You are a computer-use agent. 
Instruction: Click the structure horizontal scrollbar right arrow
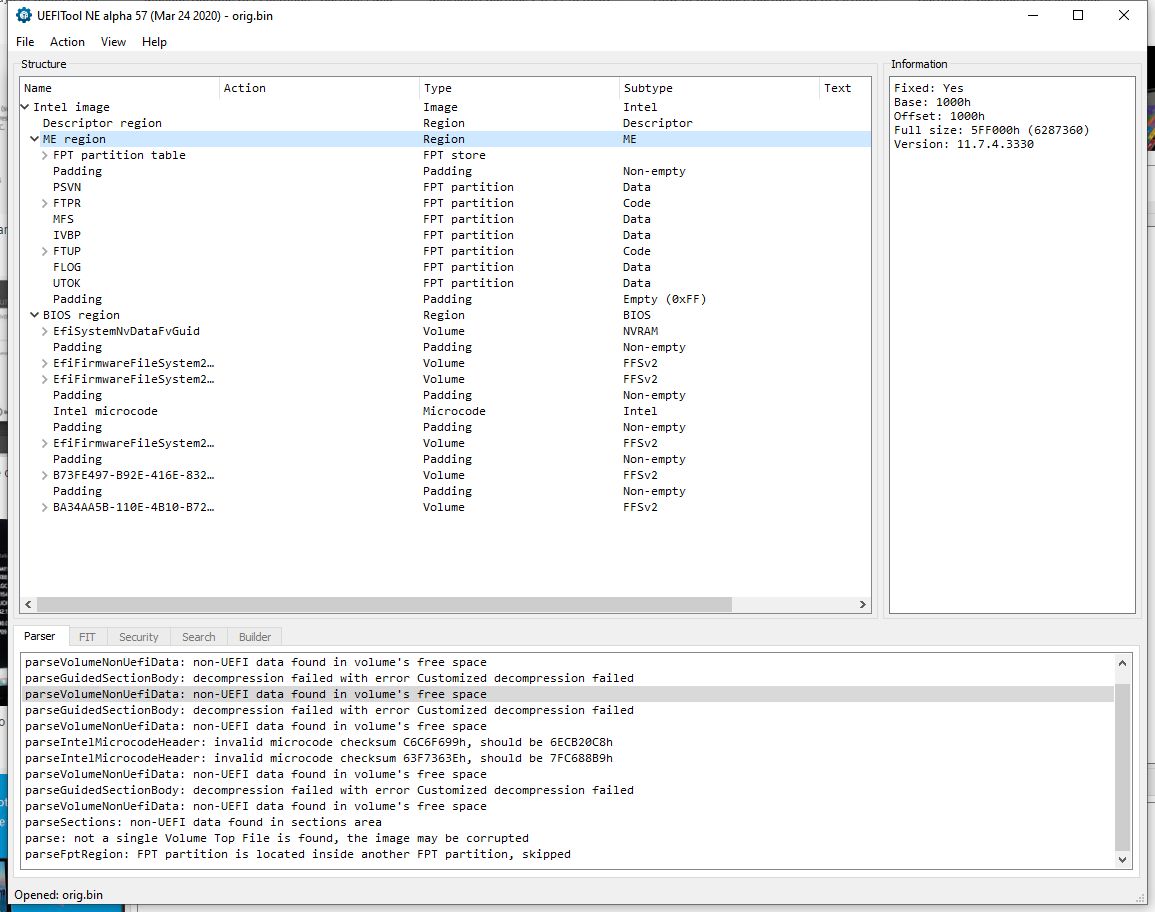[864, 605]
